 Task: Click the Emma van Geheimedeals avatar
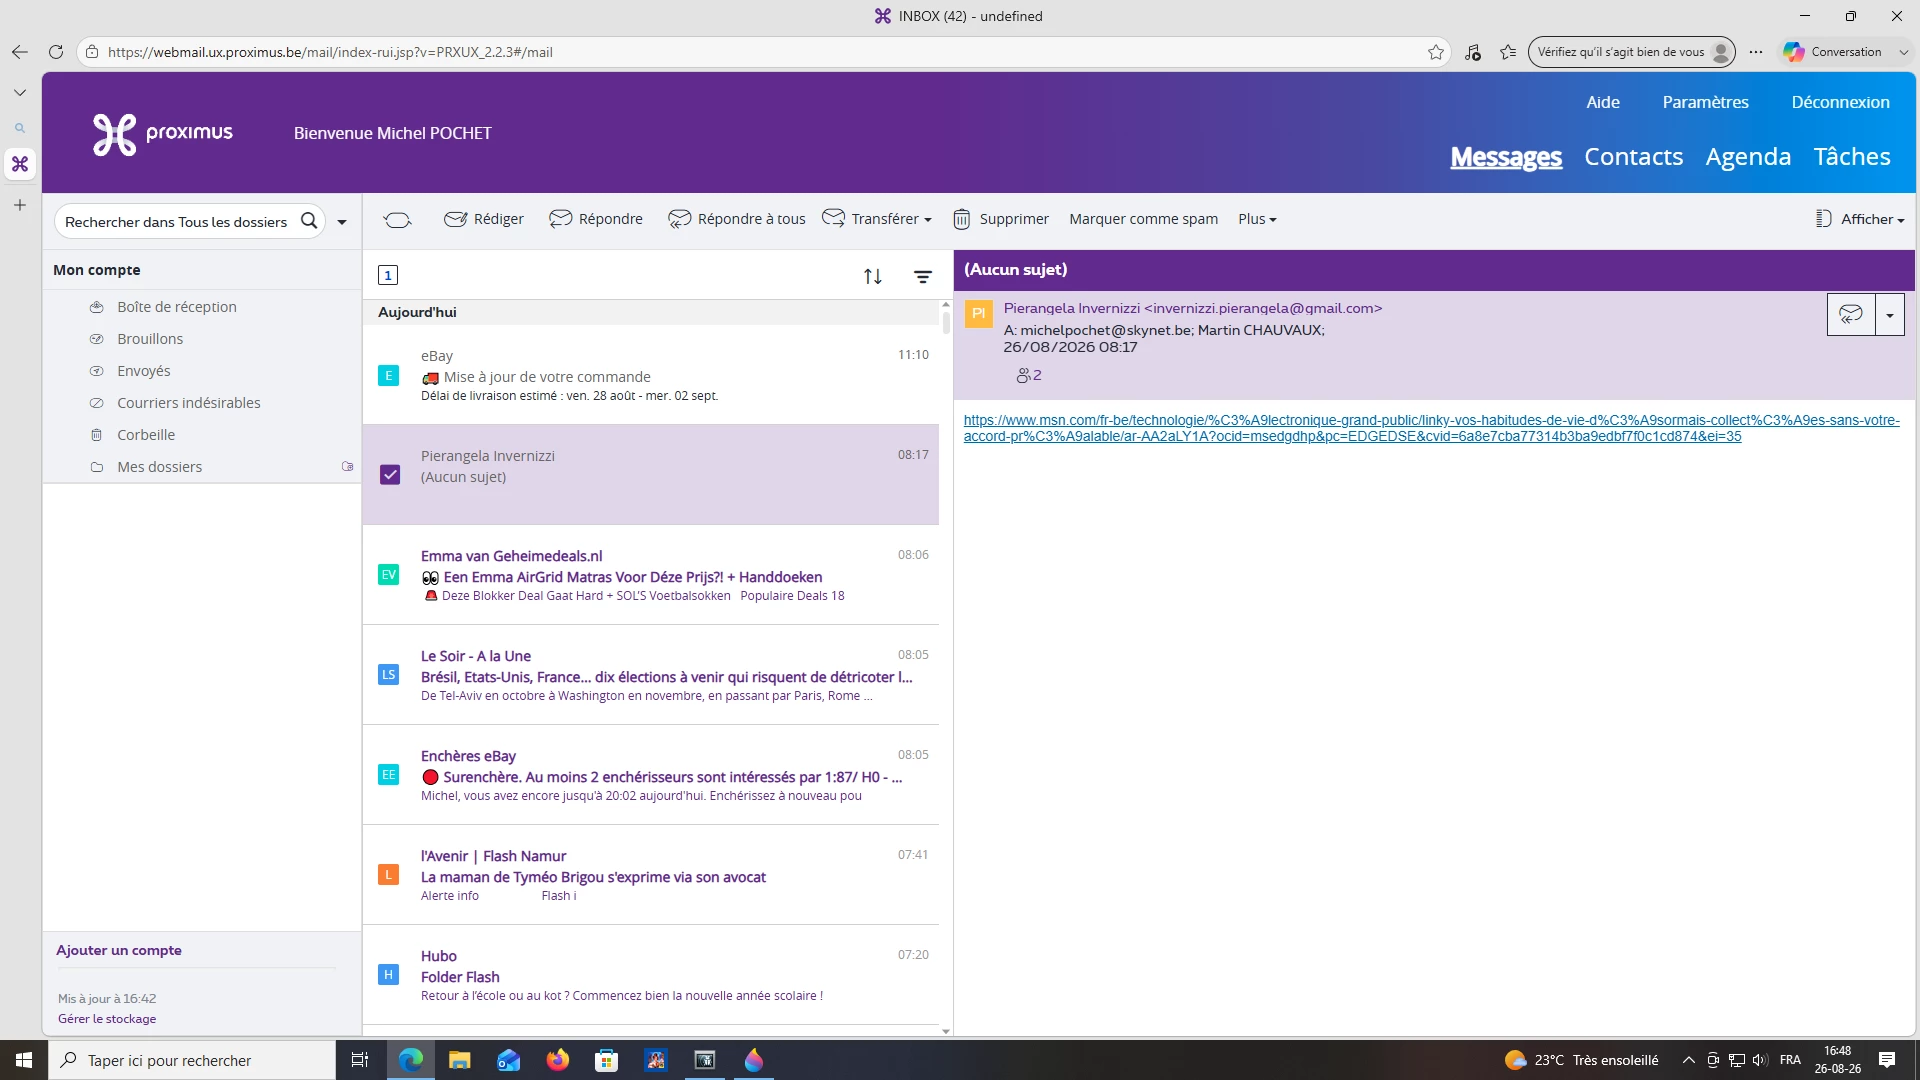click(x=389, y=575)
